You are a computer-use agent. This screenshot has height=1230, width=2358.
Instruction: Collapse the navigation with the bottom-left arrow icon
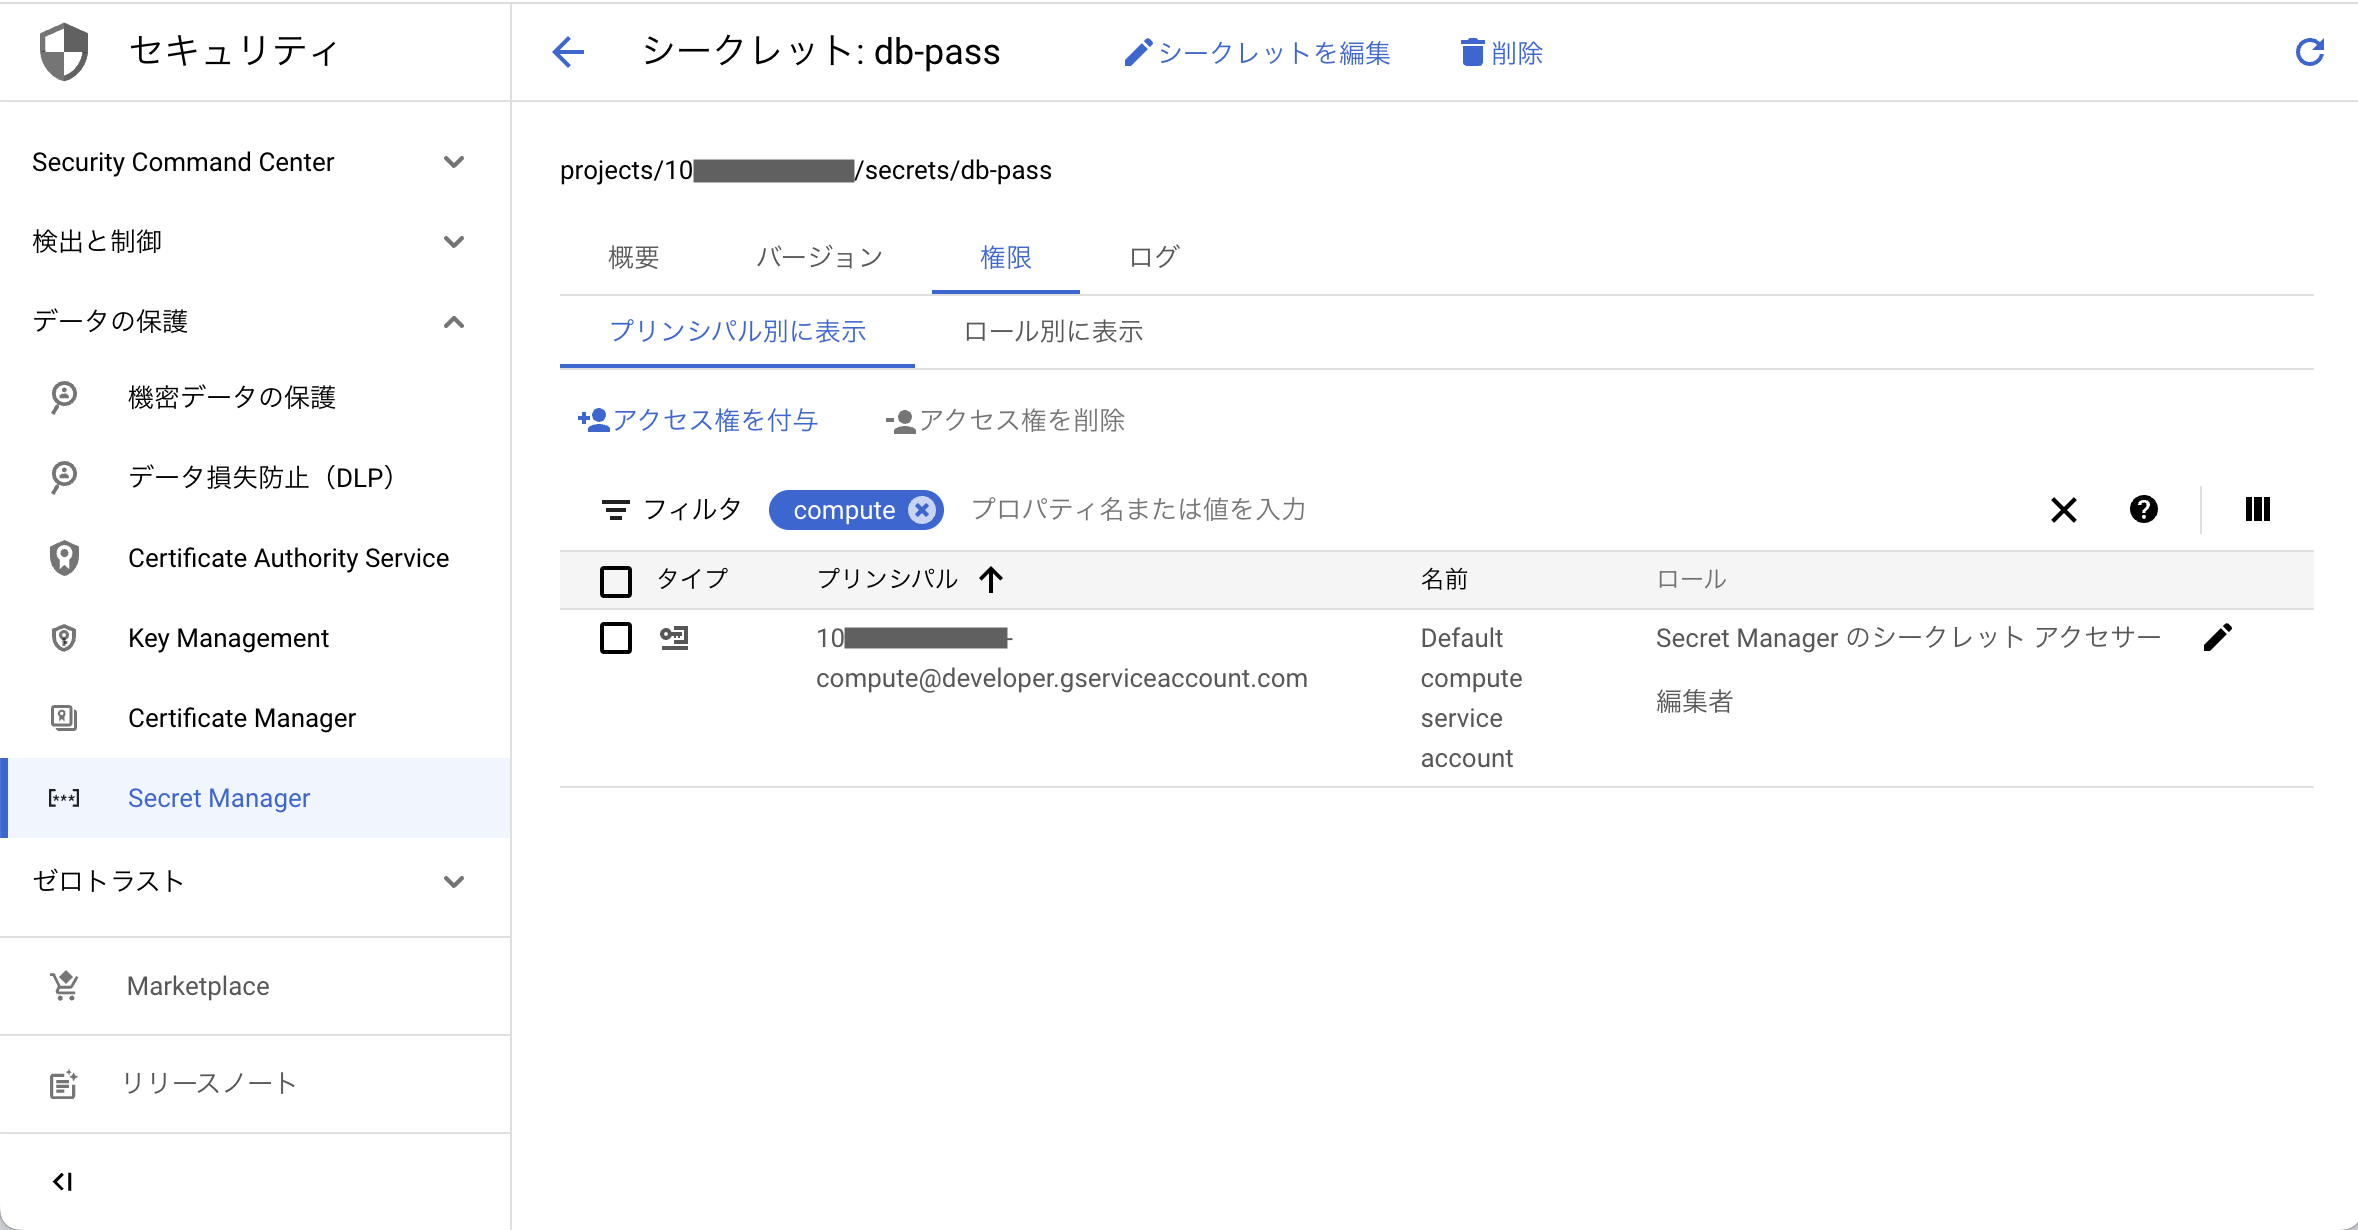(63, 1181)
